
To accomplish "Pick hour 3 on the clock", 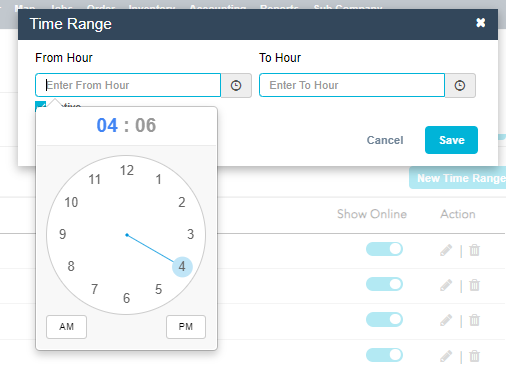I will [190, 234].
